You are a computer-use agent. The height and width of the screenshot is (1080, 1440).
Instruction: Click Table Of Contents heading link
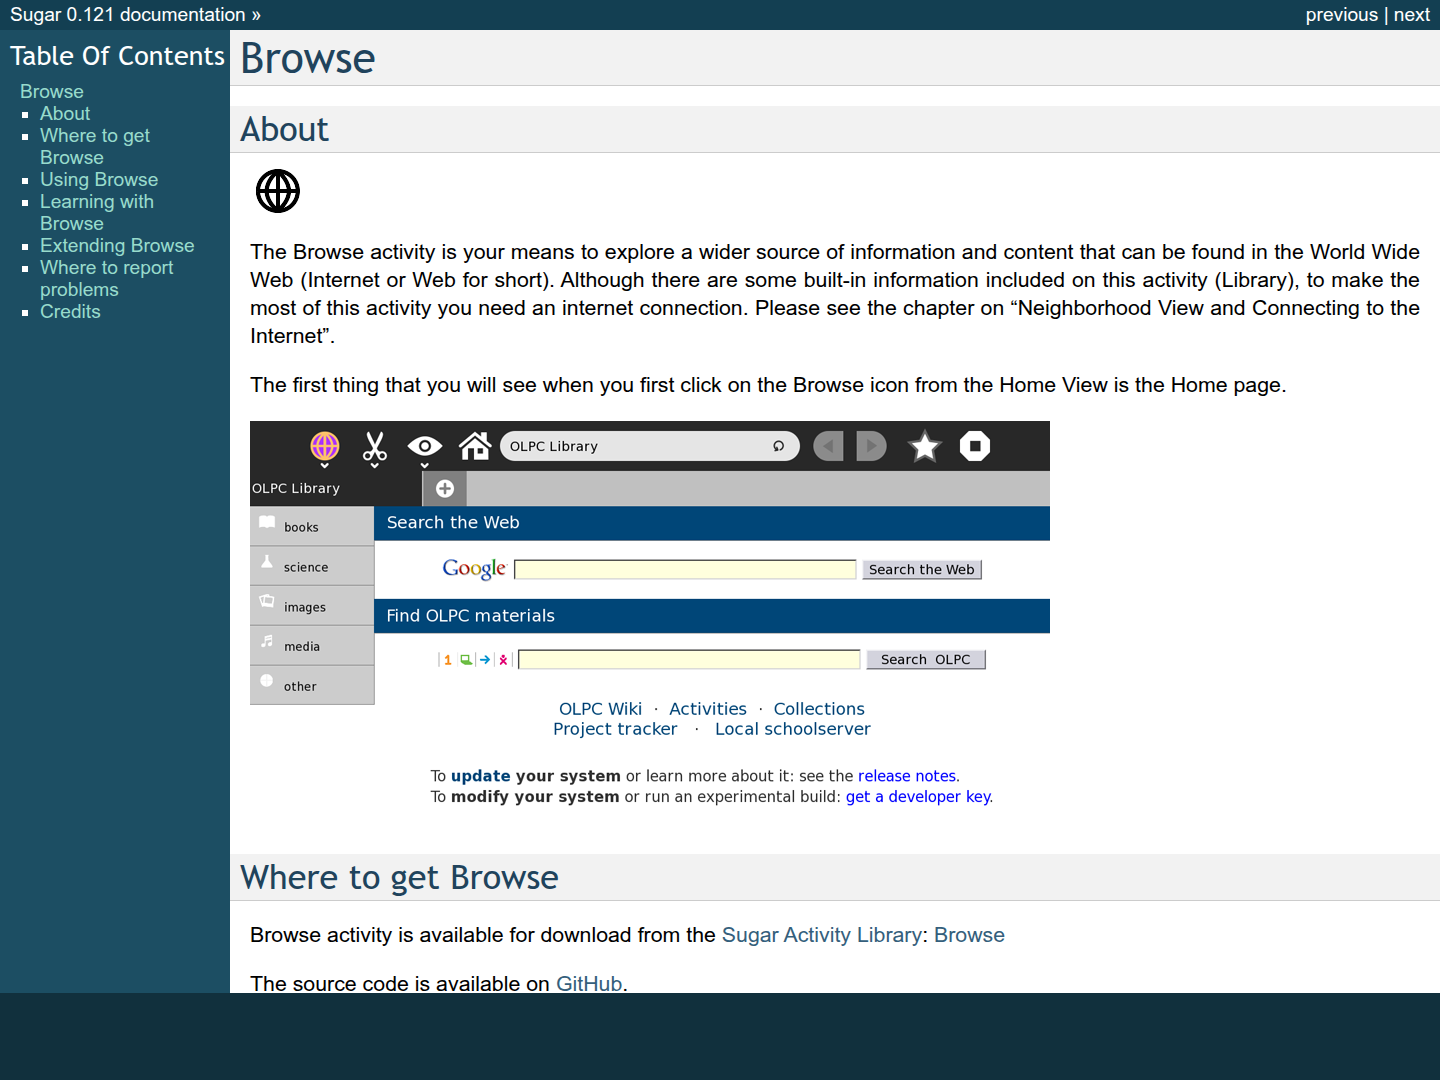pyautogui.click(x=117, y=56)
